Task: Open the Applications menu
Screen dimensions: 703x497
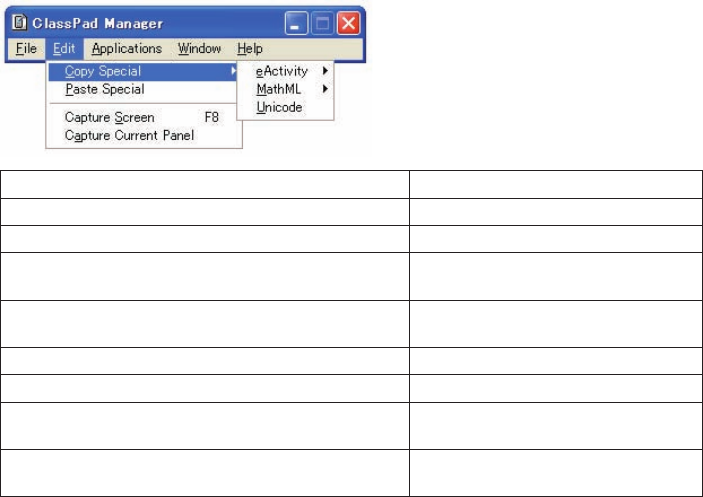Action: [126, 48]
